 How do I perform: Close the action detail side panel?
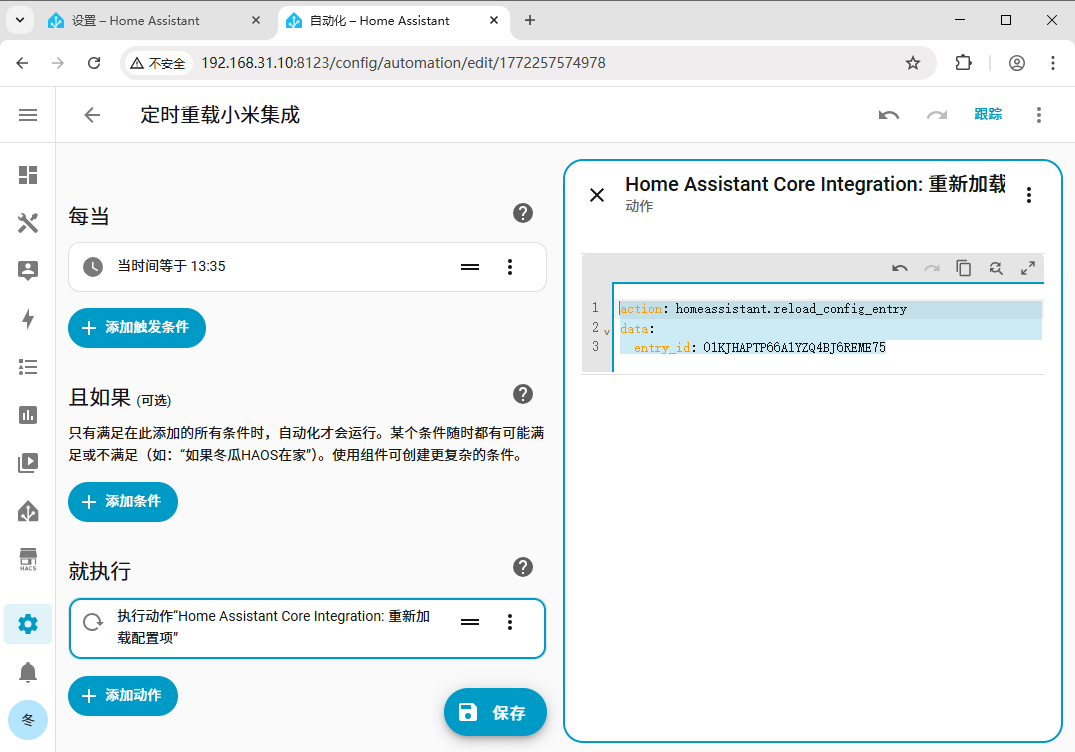[x=597, y=195]
